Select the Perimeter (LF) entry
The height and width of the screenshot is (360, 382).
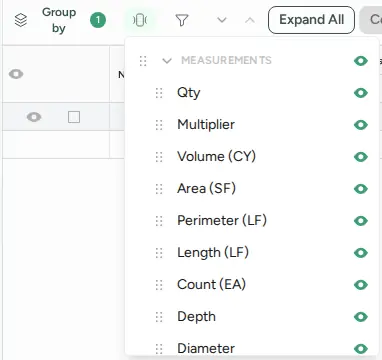tap(222, 221)
